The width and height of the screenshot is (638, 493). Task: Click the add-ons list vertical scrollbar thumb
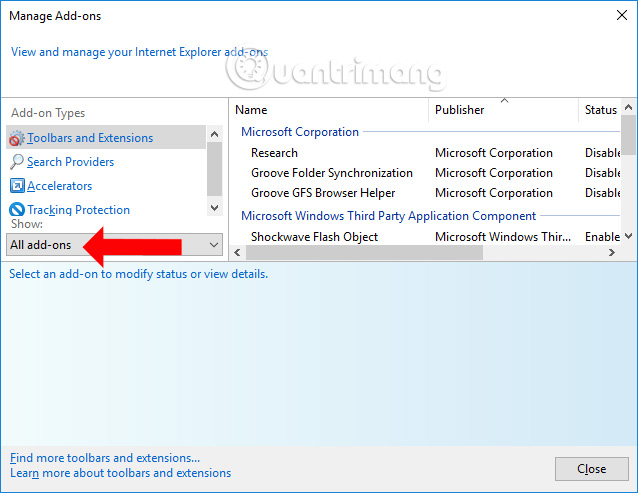[629, 135]
